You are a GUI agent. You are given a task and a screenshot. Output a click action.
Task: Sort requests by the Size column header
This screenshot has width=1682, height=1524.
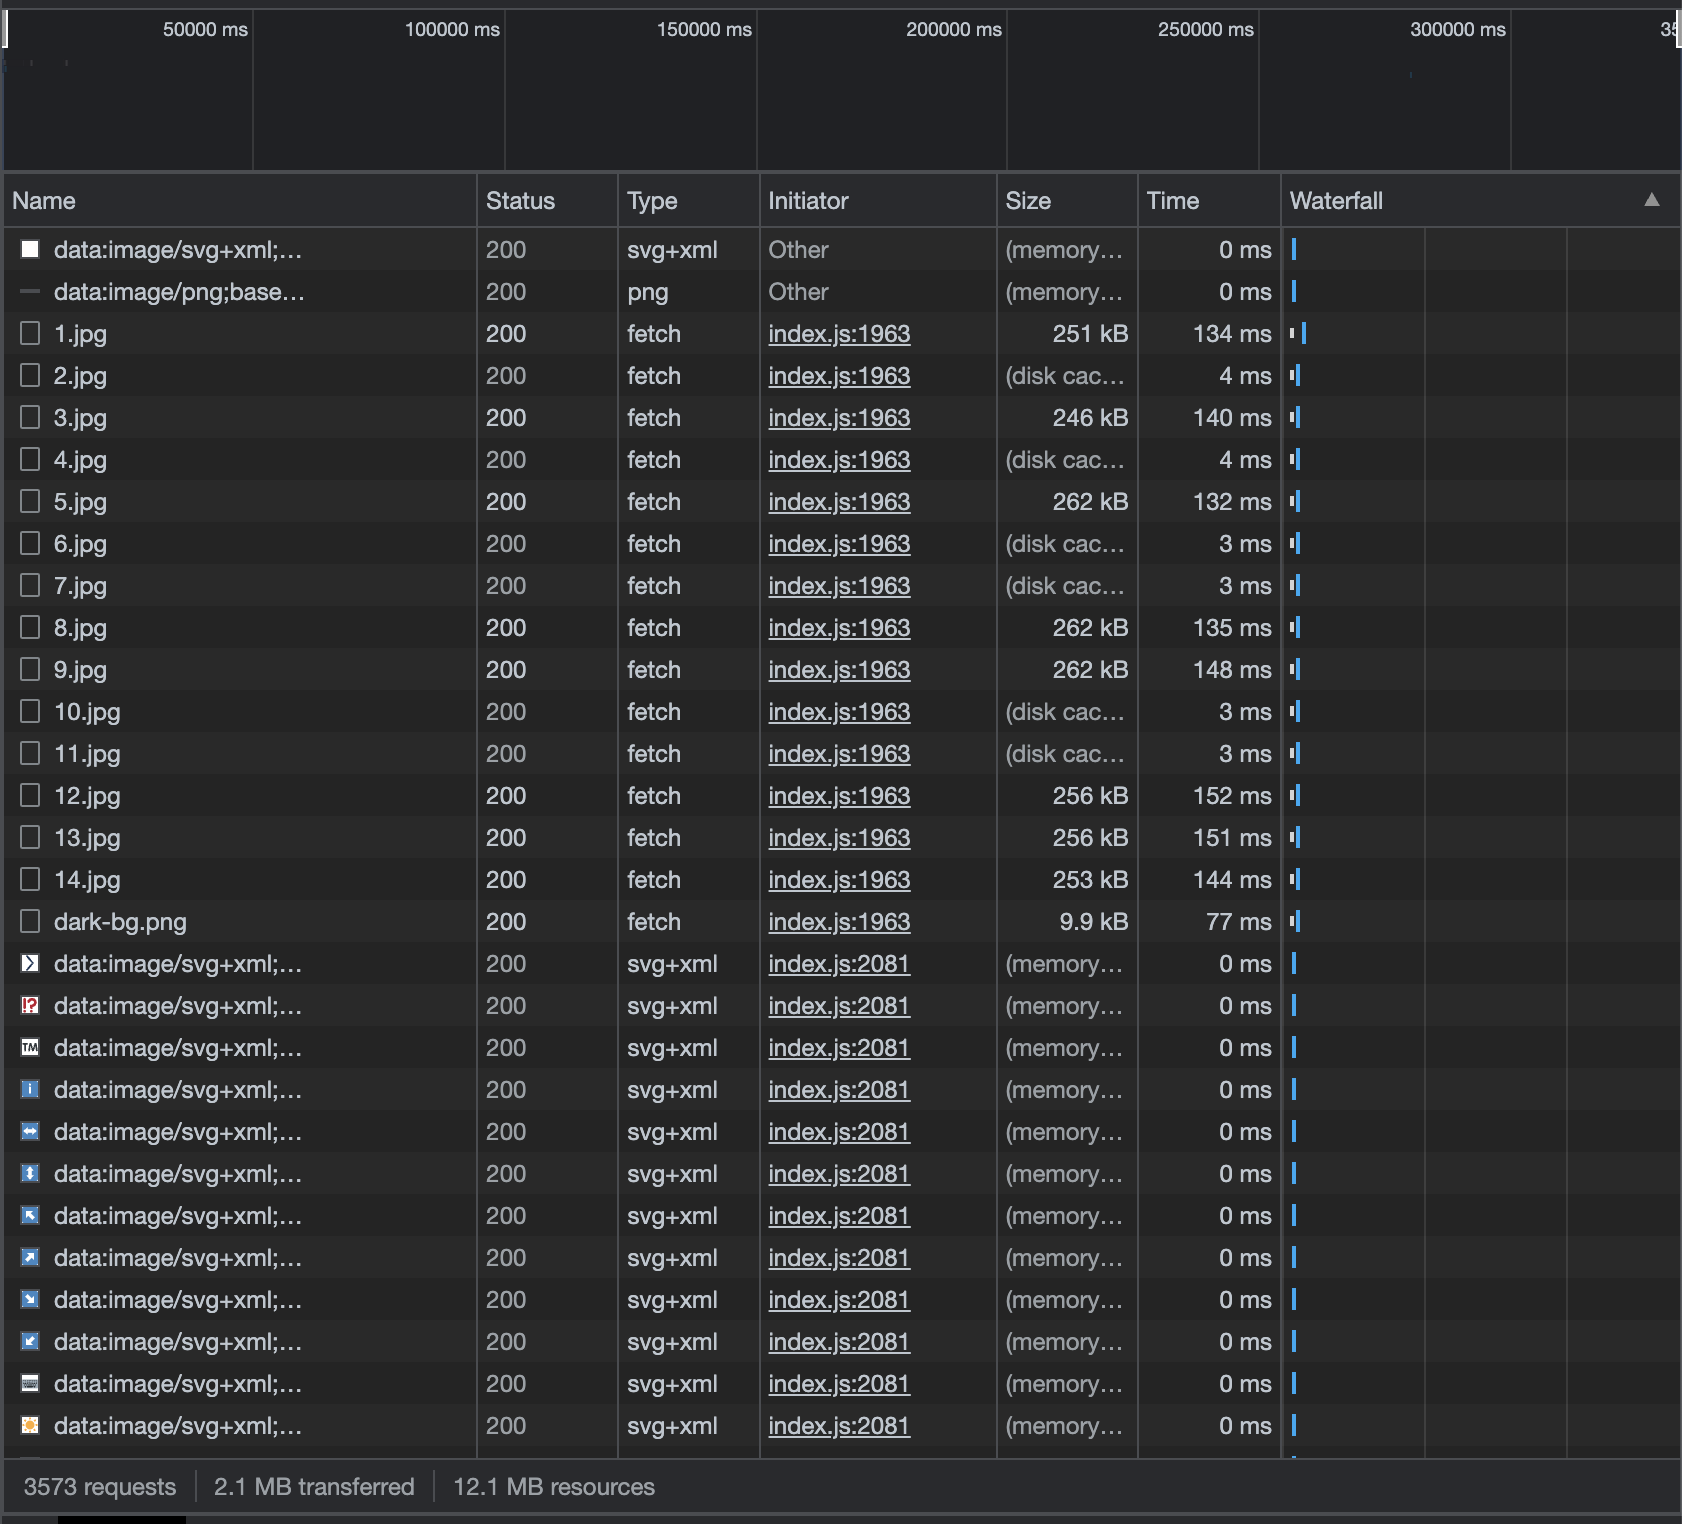tap(1028, 200)
